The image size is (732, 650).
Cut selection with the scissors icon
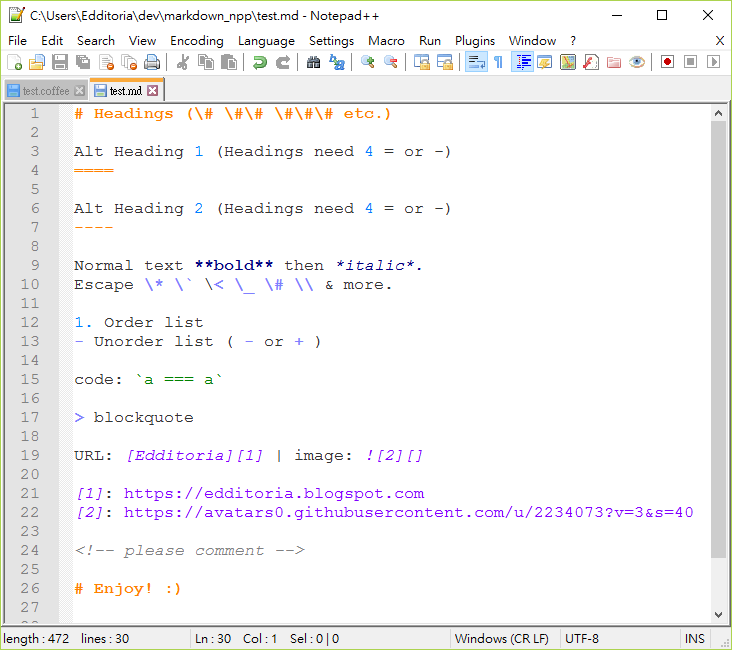(x=183, y=62)
